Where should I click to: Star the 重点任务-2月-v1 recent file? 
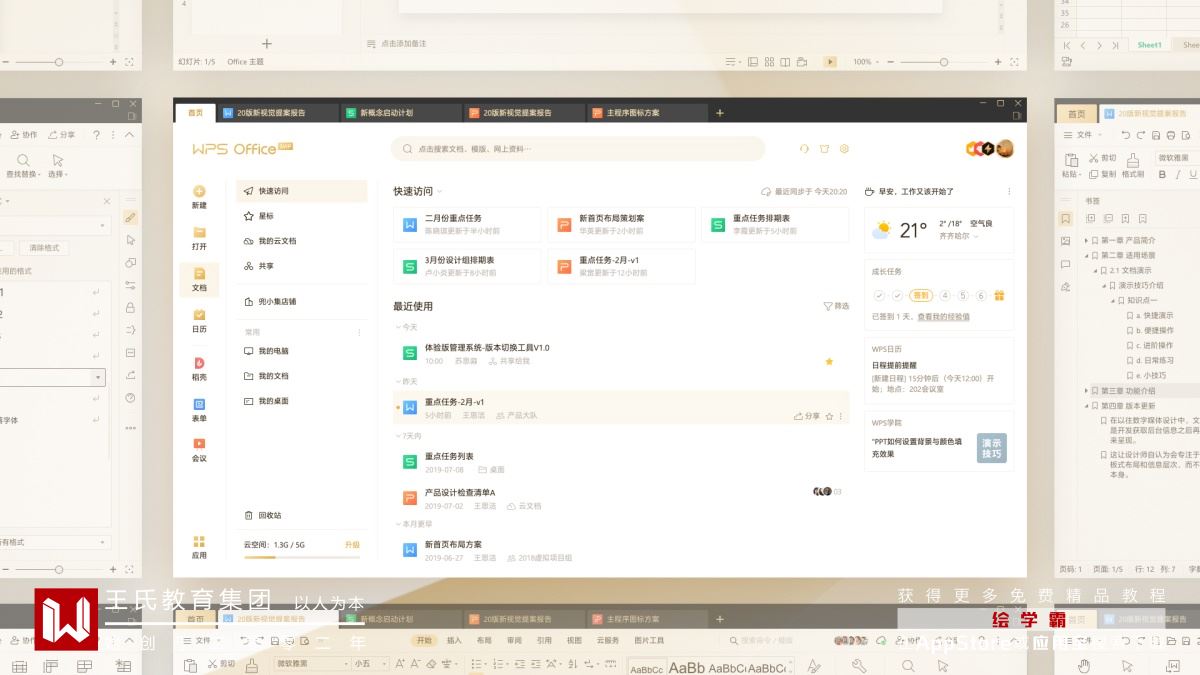(x=829, y=416)
